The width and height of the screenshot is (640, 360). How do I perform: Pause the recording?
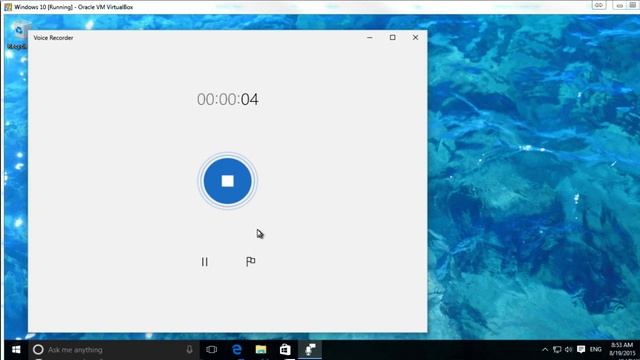[204, 262]
